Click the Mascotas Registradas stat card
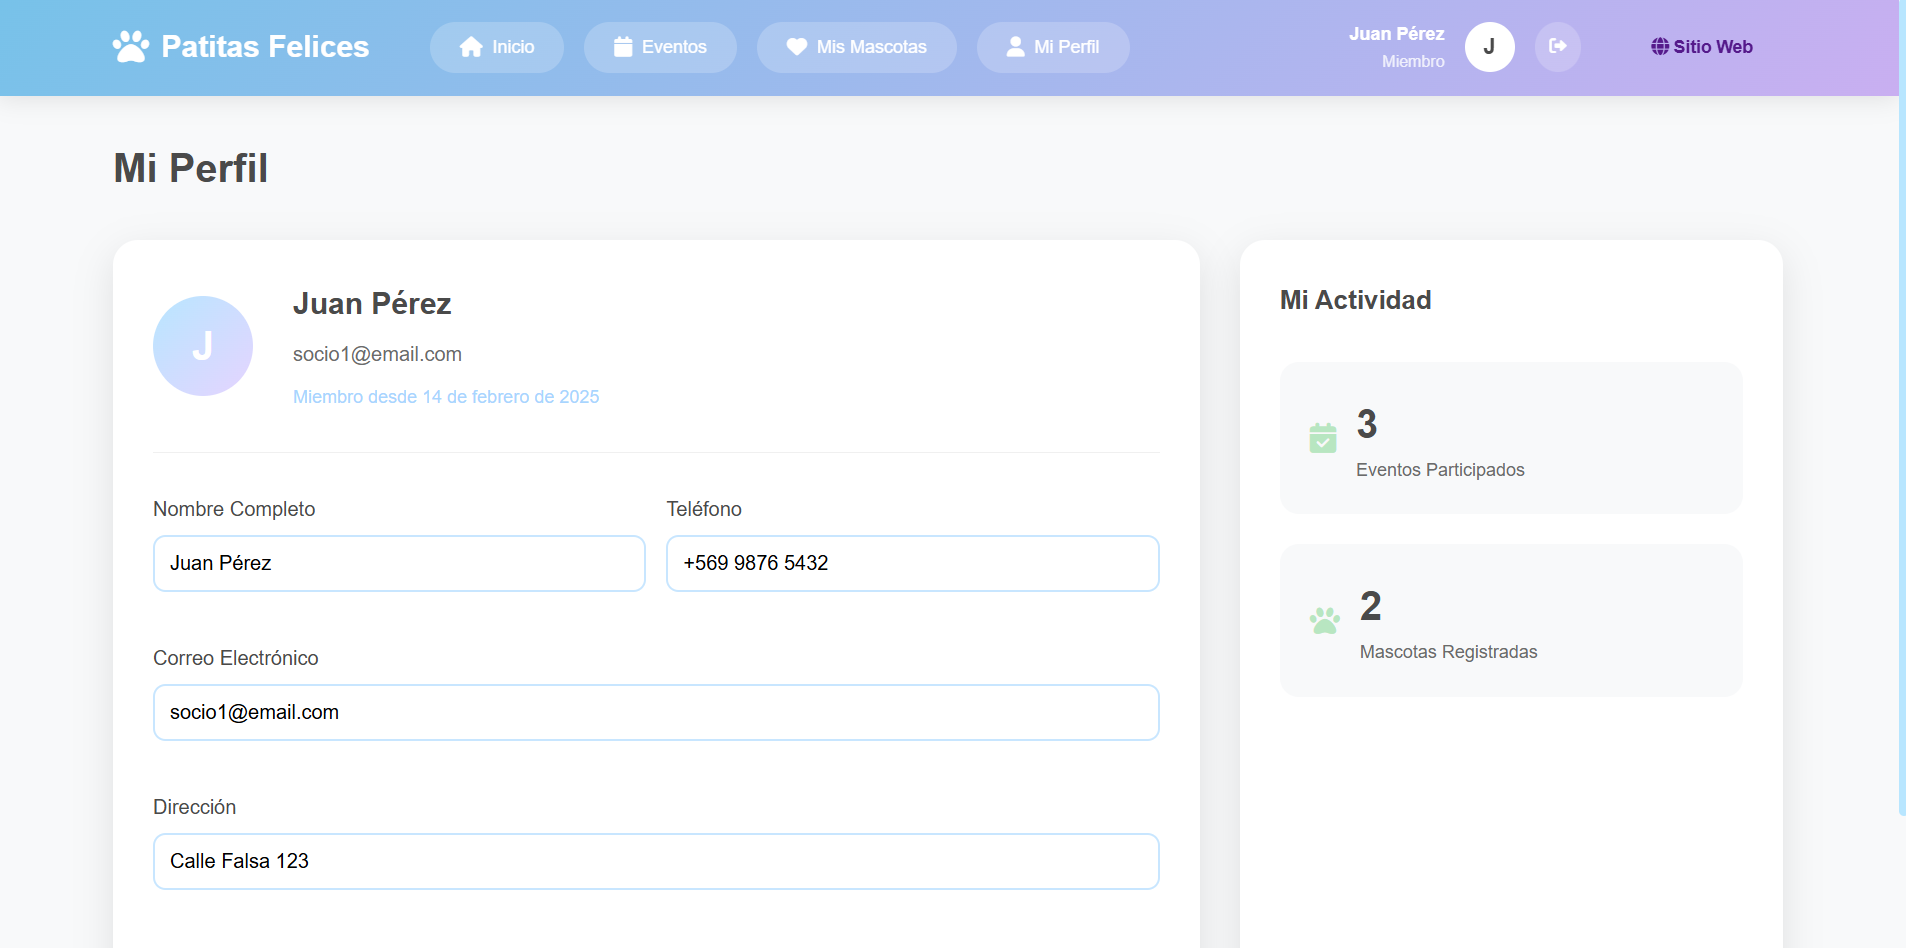The image size is (1906, 948). point(1510,620)
